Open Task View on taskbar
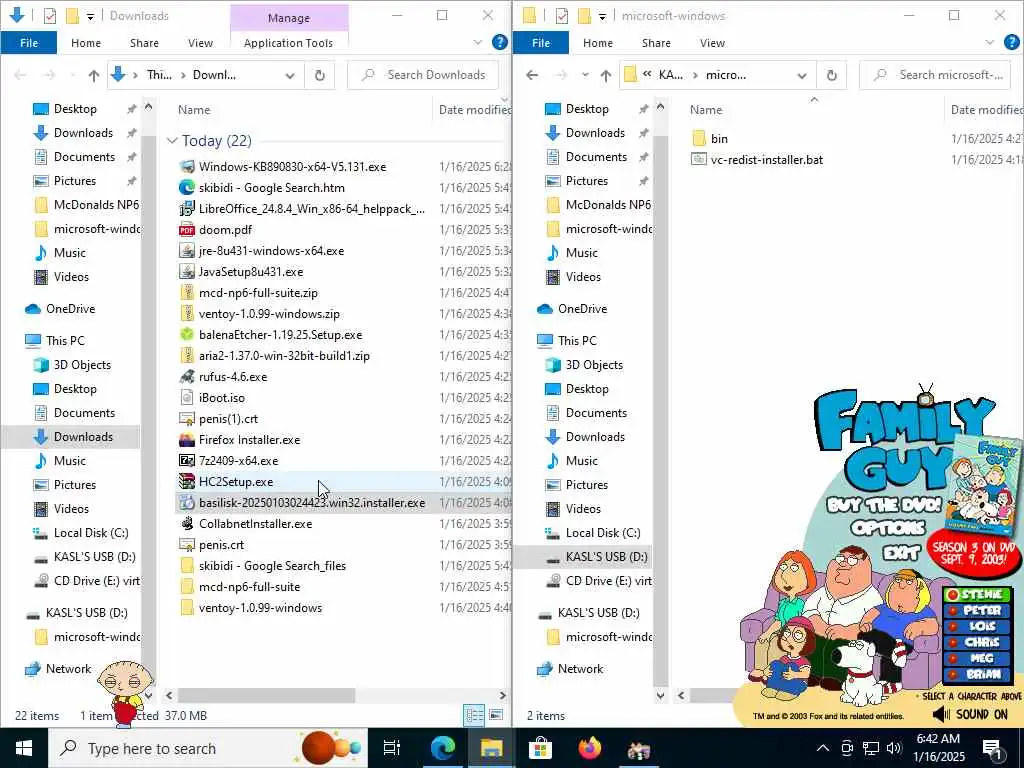This screenshot has height=768, width=1024. point(392,748)
